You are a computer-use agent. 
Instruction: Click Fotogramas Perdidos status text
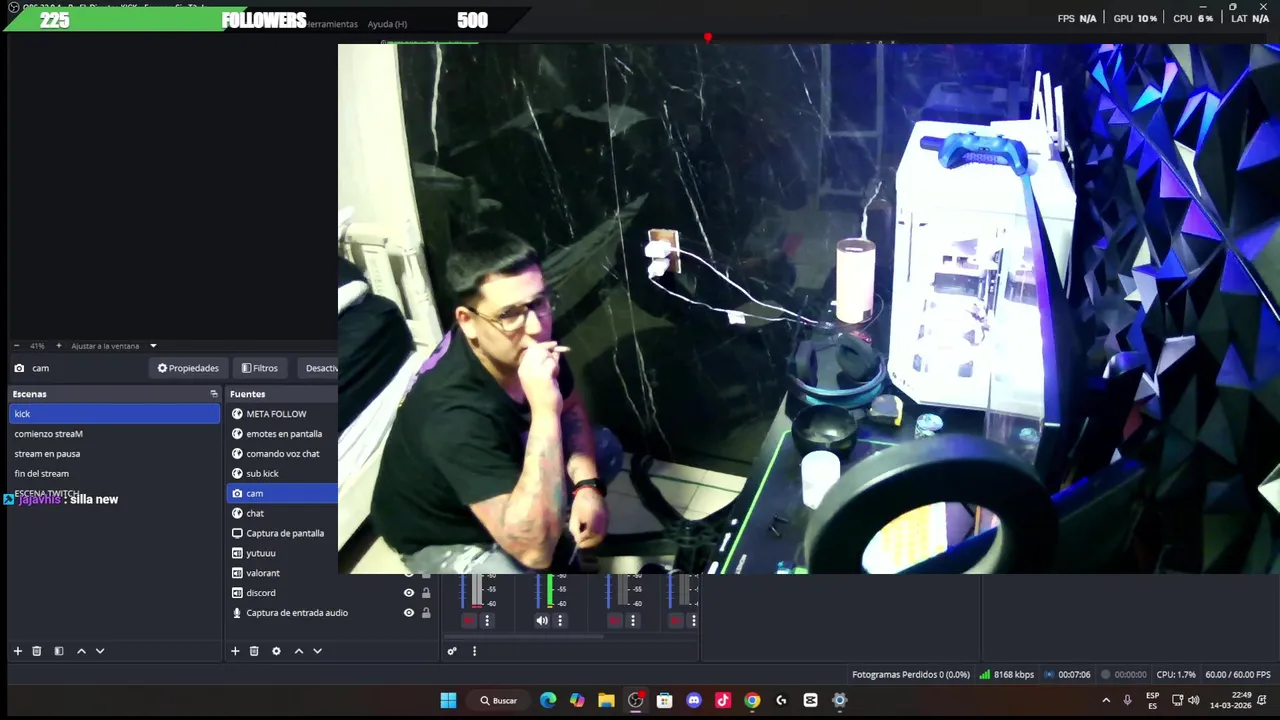pos(911,675)
